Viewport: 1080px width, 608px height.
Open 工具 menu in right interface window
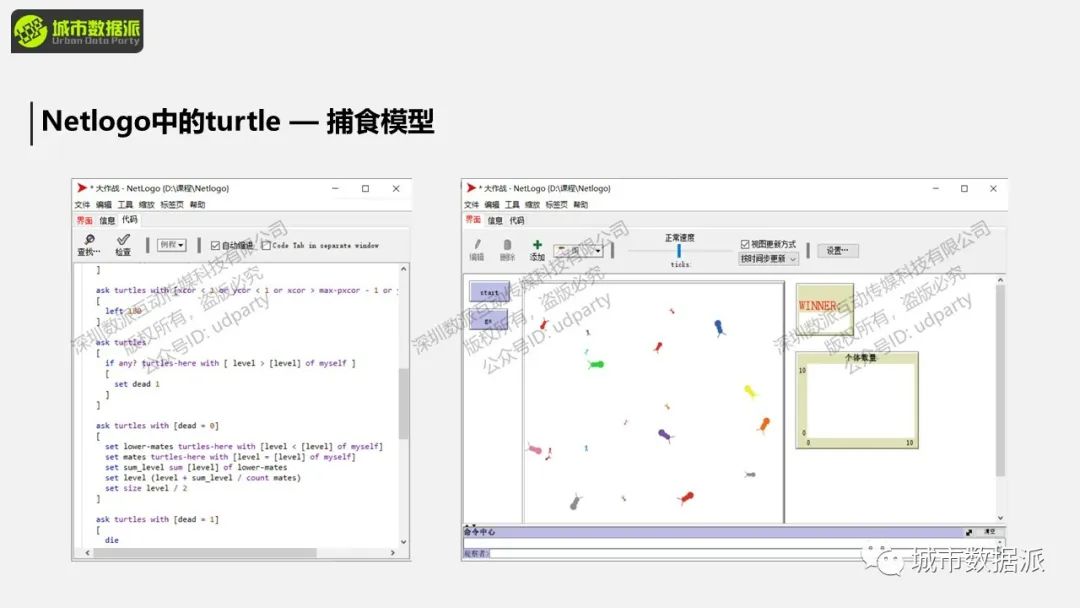click(x=512, y=205)
